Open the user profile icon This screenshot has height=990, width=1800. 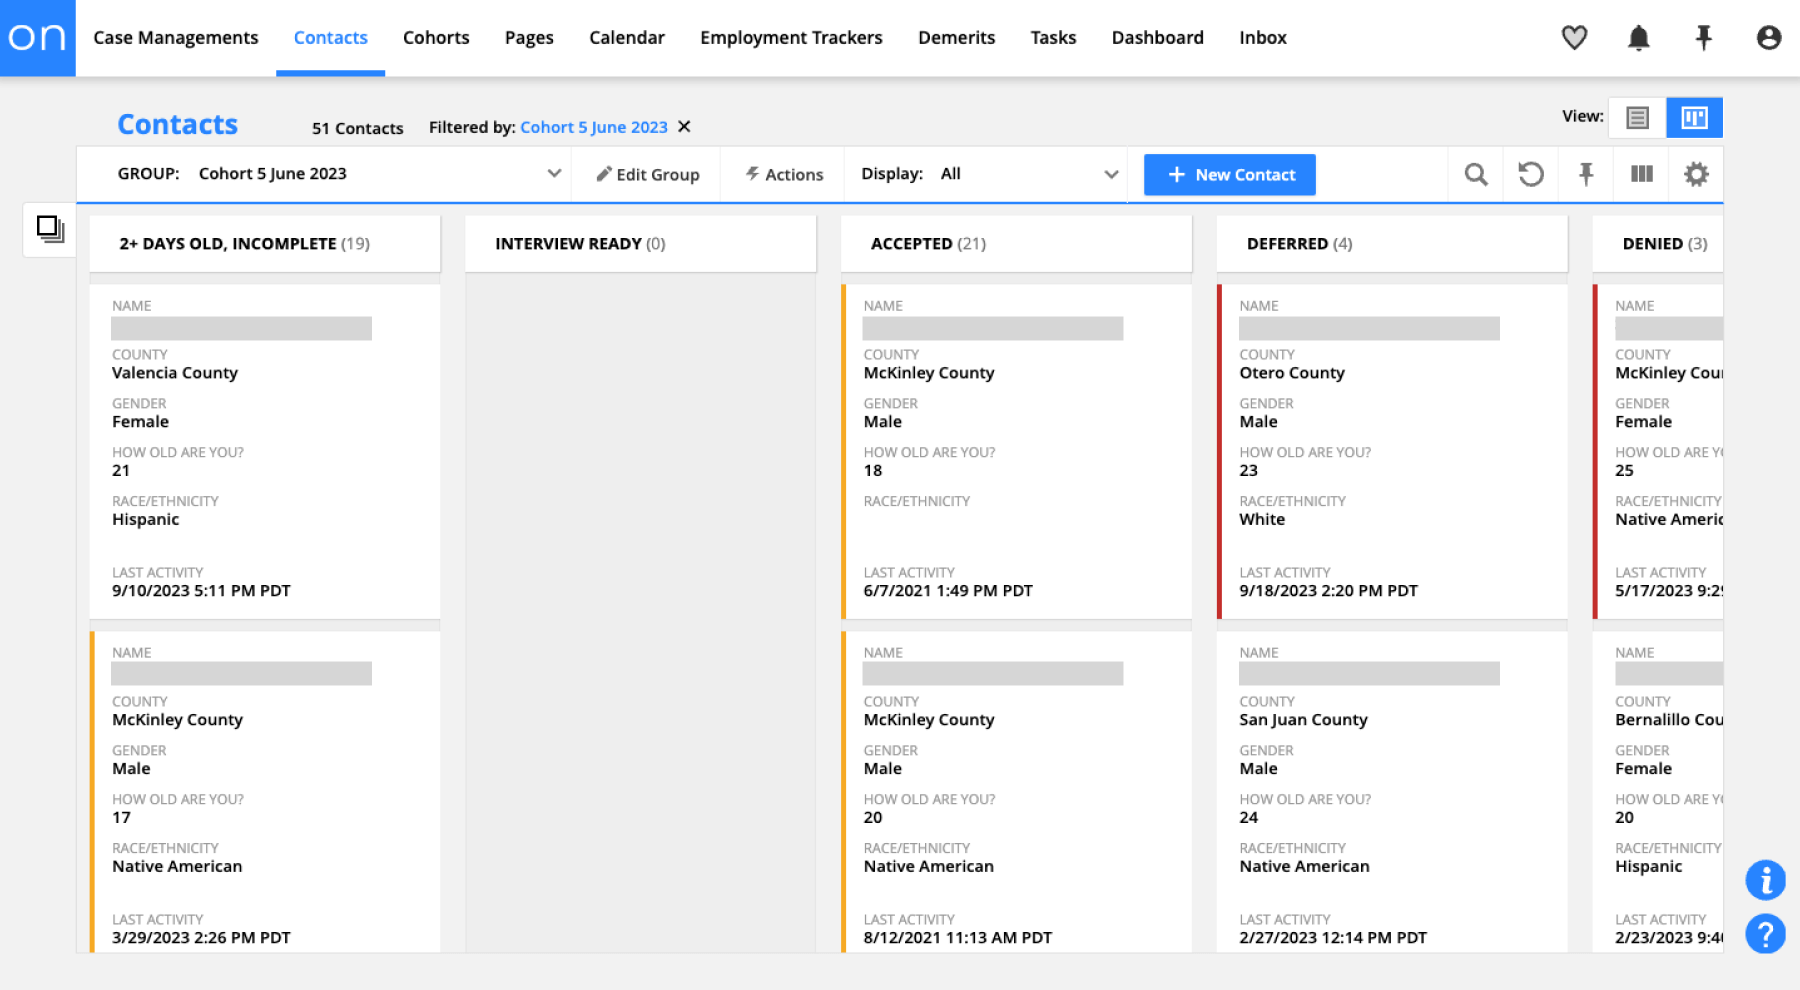click(1769, 37)
